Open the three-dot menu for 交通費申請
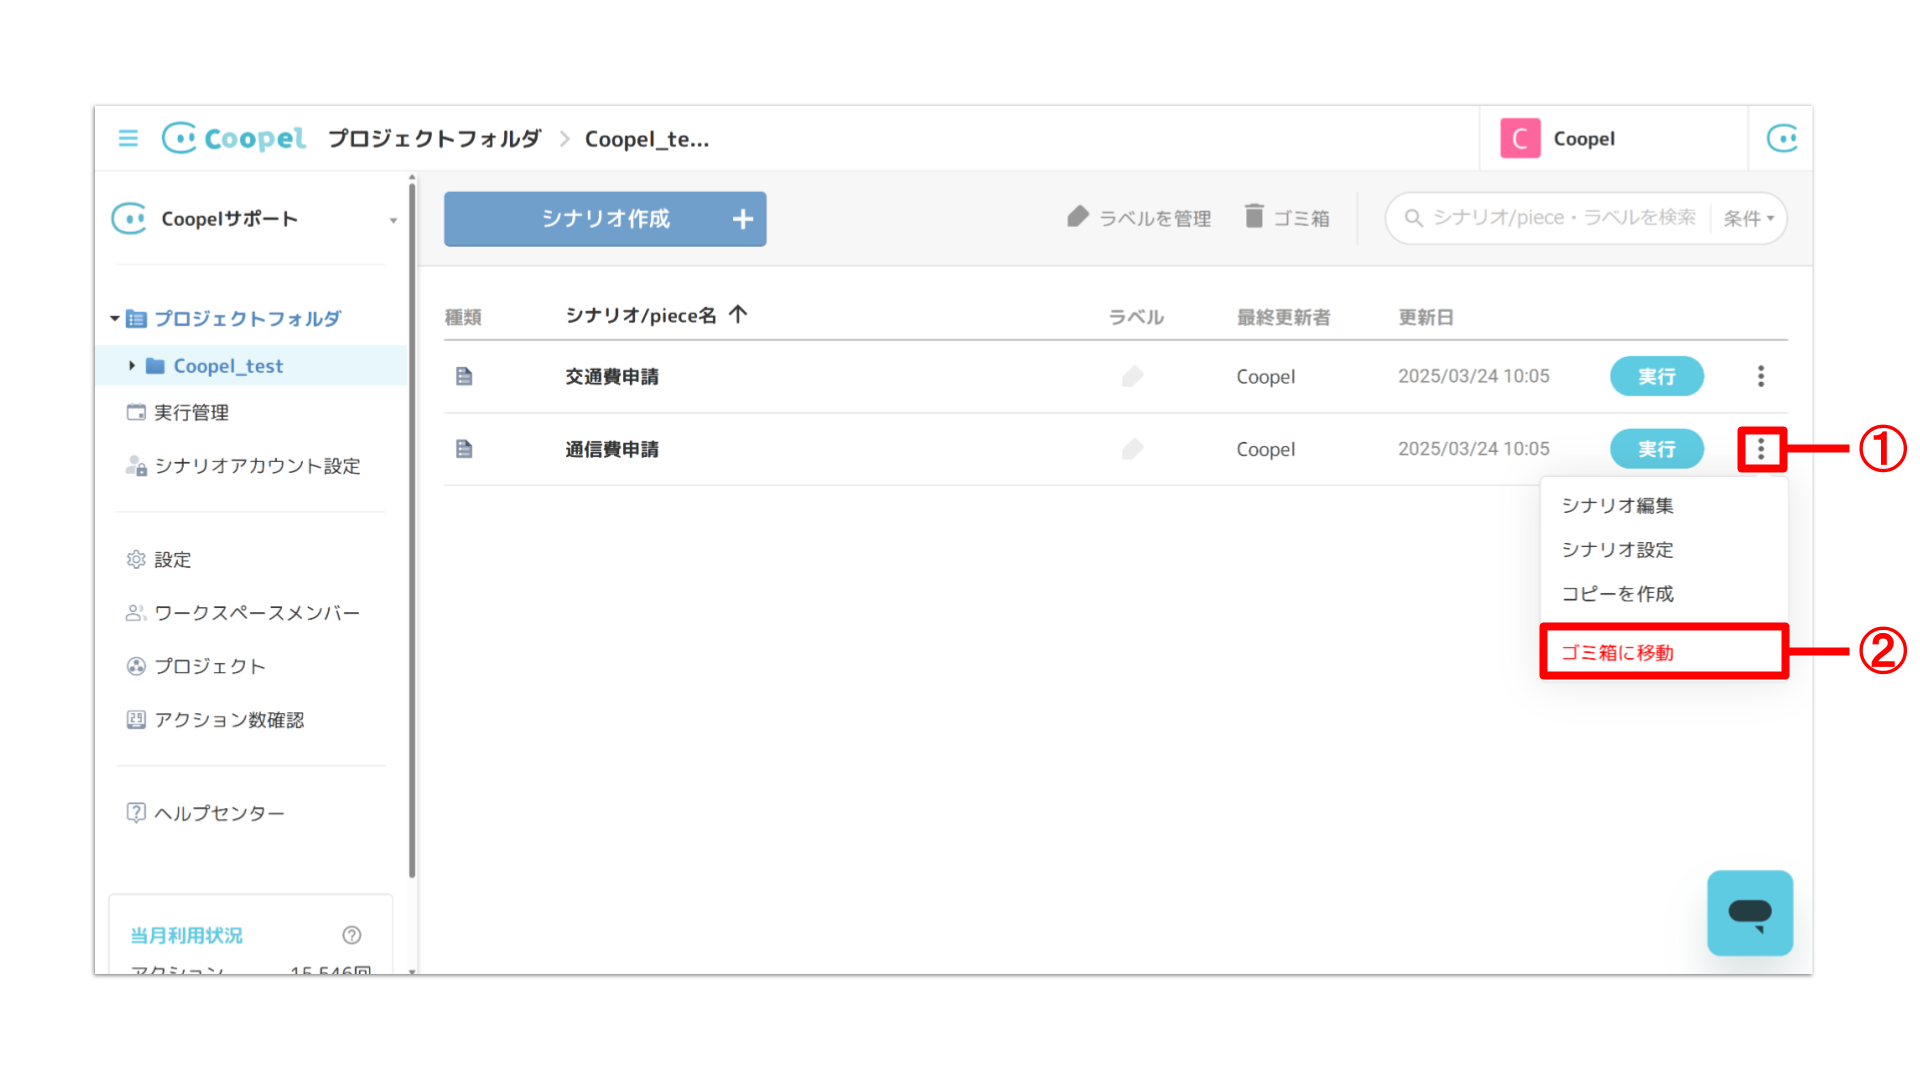This screenshot has width=1920, height=1080. click(1760, 376)
